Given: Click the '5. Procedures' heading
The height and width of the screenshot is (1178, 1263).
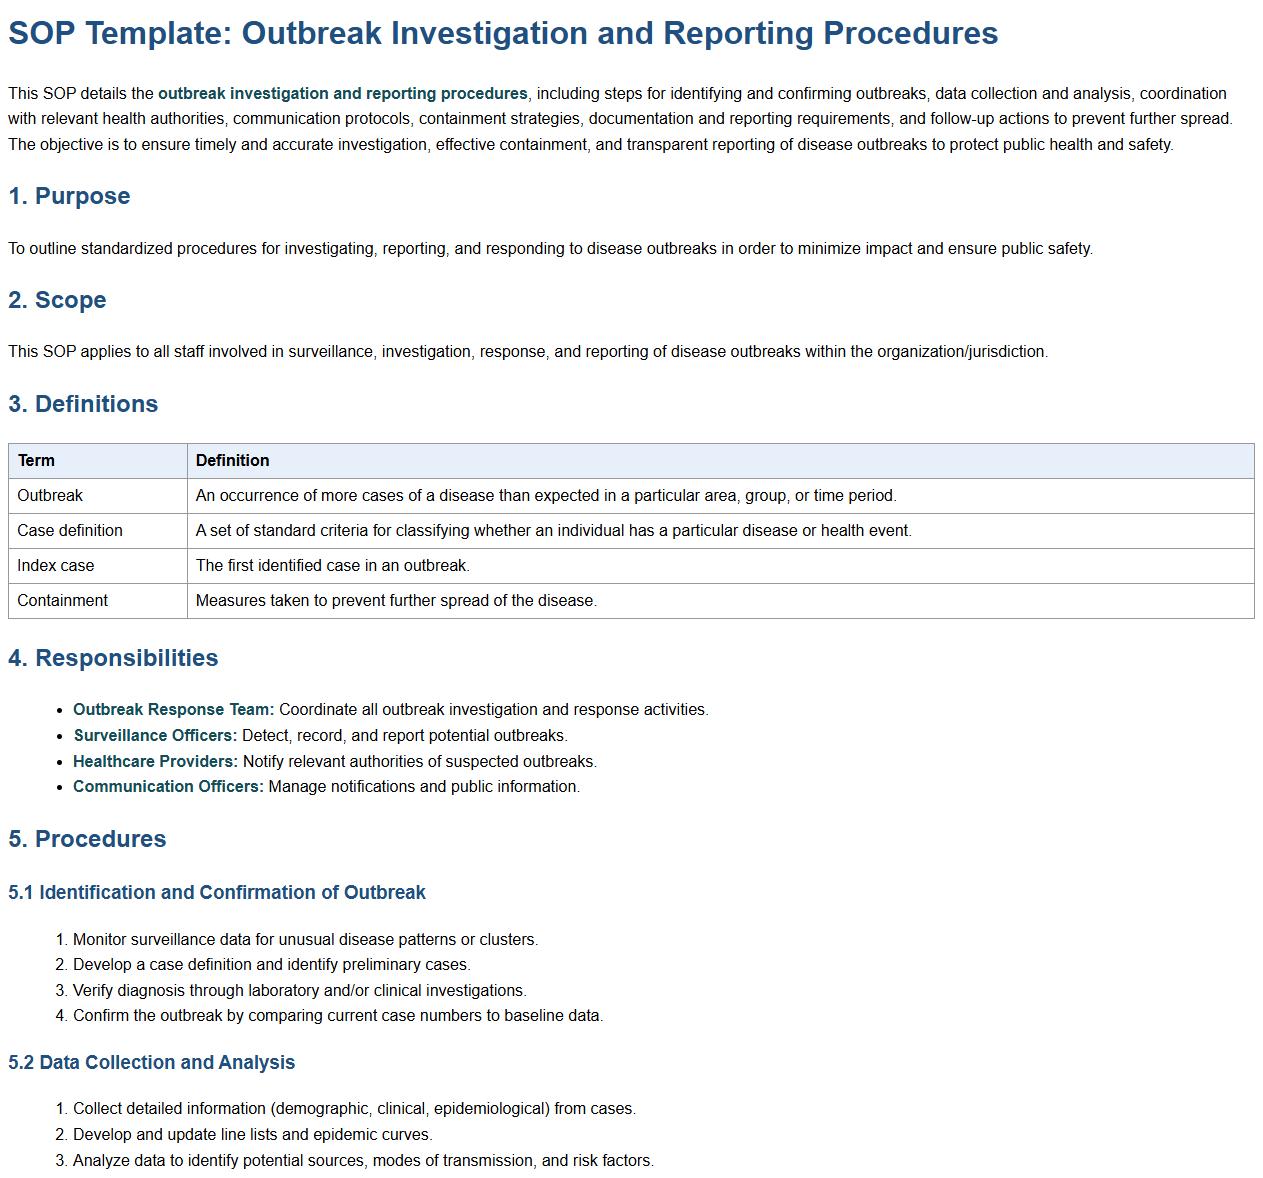Looking at the screenshot, I should [x=87, y=839].
